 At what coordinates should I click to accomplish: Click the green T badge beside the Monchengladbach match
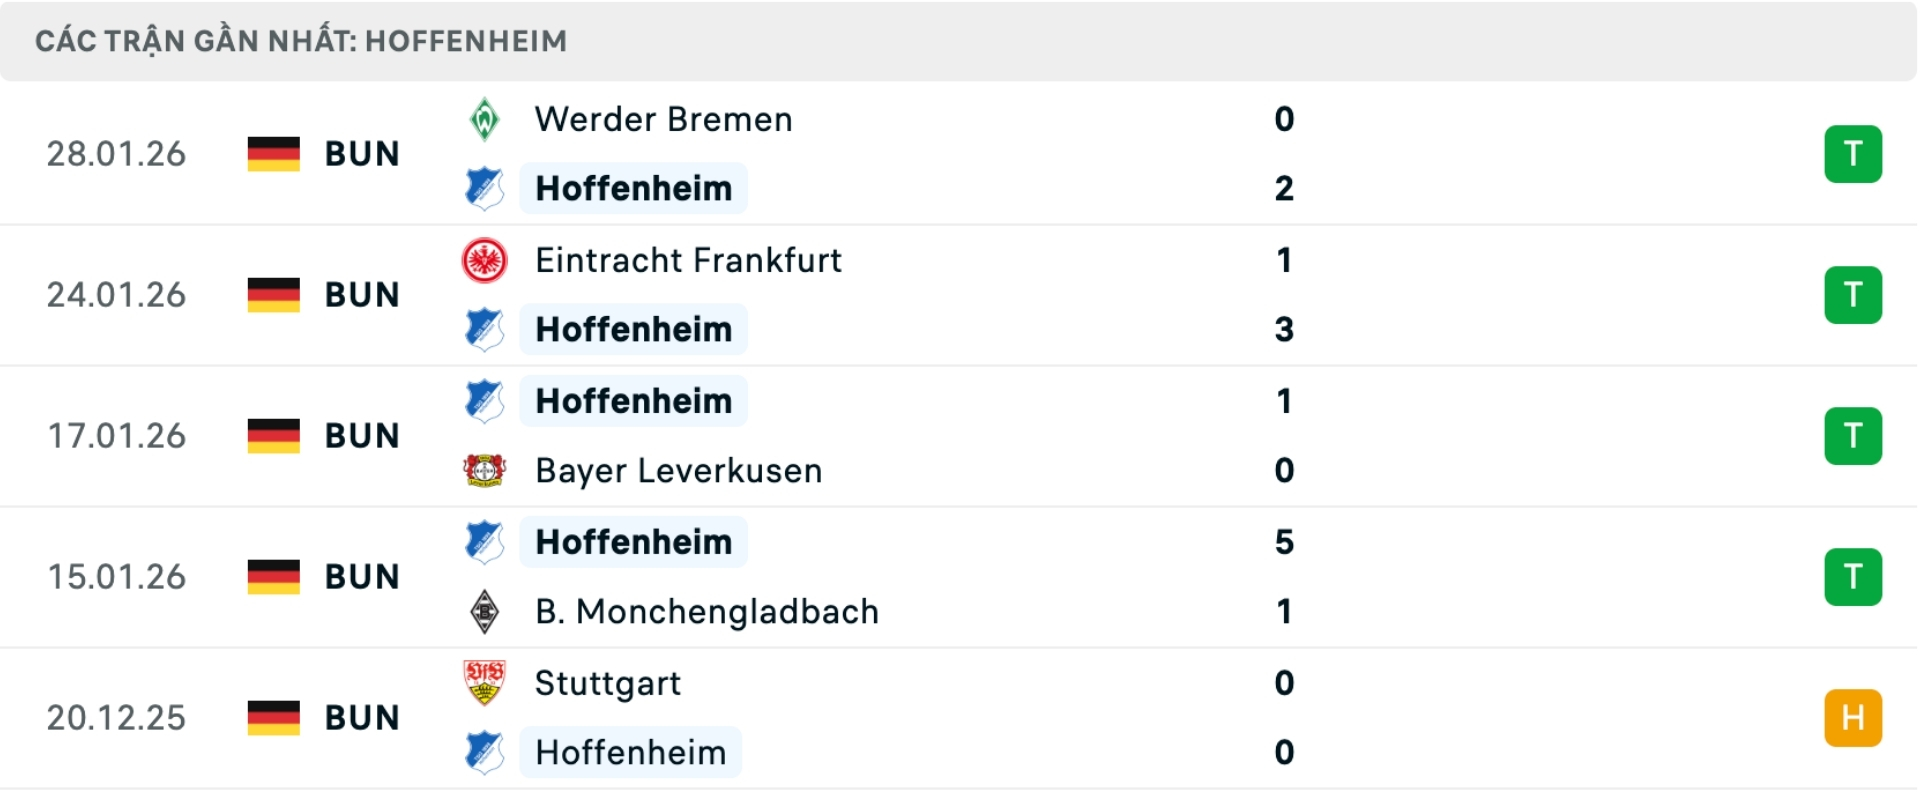click(1855, 576)
